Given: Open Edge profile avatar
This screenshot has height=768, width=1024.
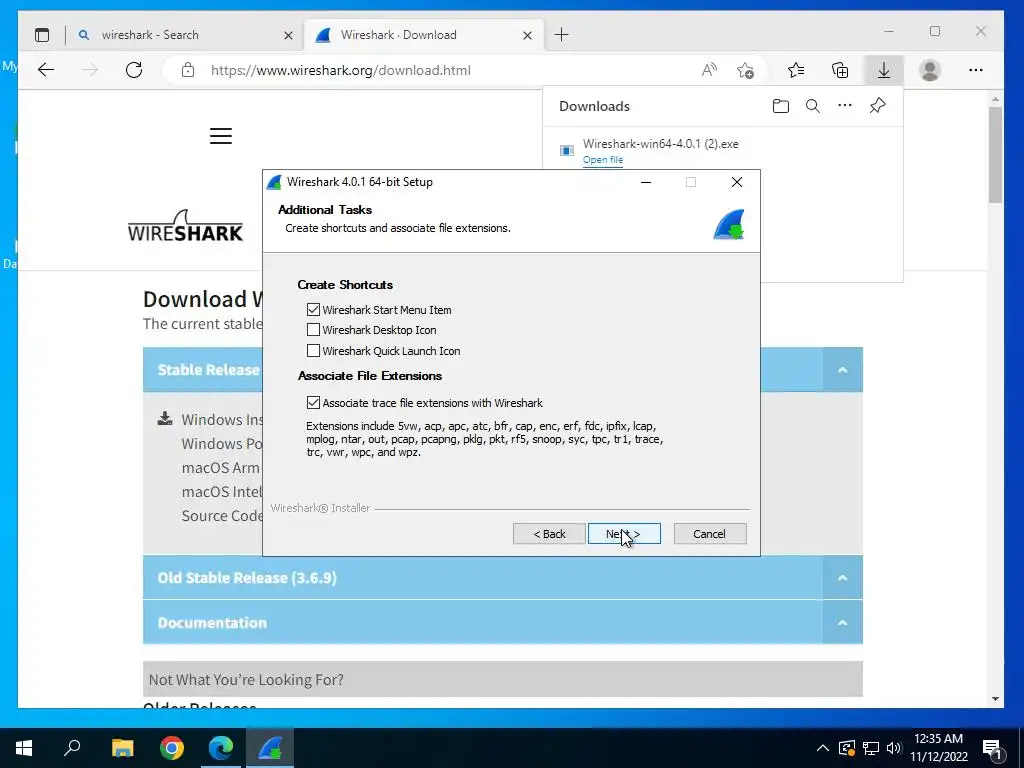Looking at the screenshot, I should (929, 70).
